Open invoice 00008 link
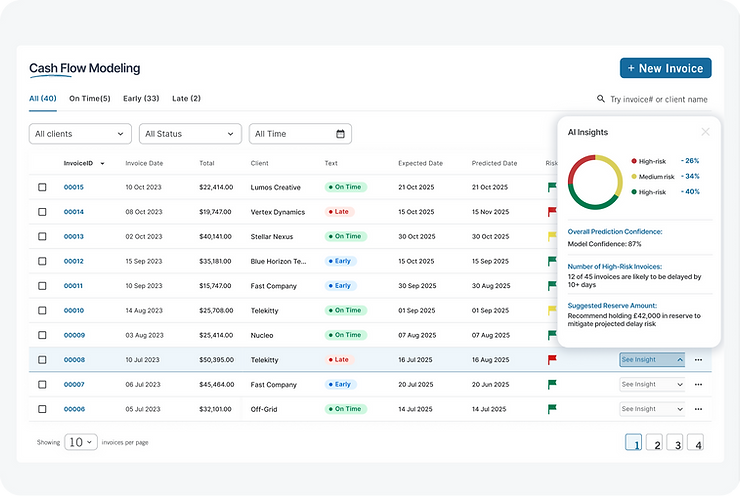Screen dimensions: 740x496 pos(74,360)
